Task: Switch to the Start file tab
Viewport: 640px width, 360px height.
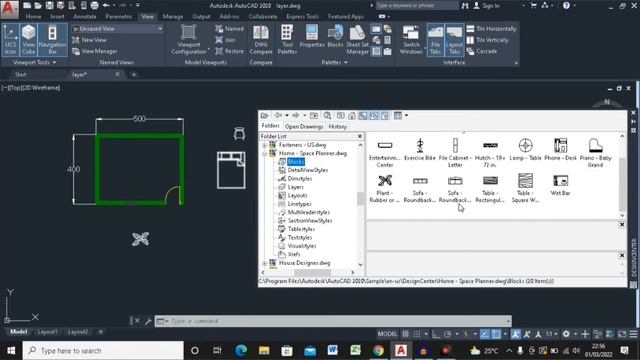Action: (20, 75)
